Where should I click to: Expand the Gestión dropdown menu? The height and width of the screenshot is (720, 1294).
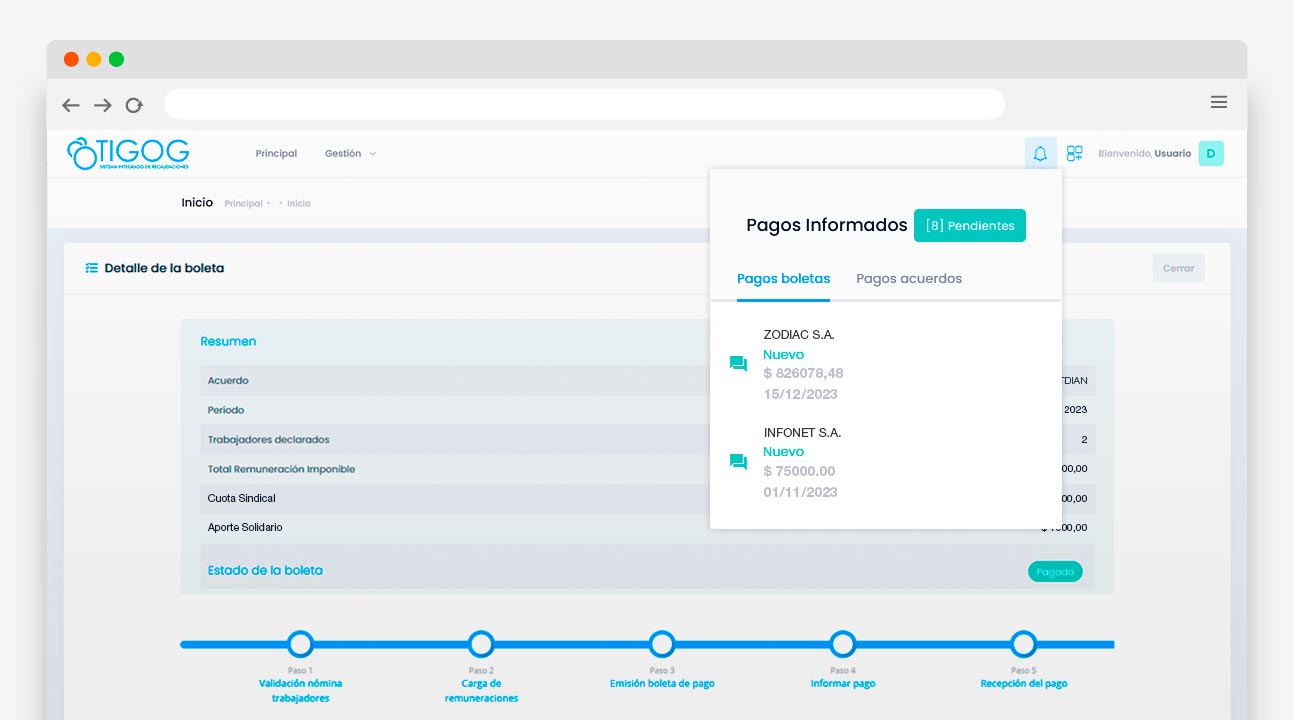click(350, 154)
